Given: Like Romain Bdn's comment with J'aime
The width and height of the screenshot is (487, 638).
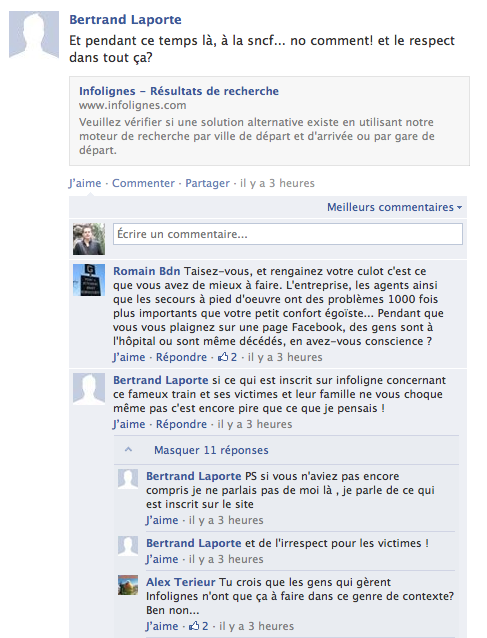Looking at the screenshot, I should [129, 357].
